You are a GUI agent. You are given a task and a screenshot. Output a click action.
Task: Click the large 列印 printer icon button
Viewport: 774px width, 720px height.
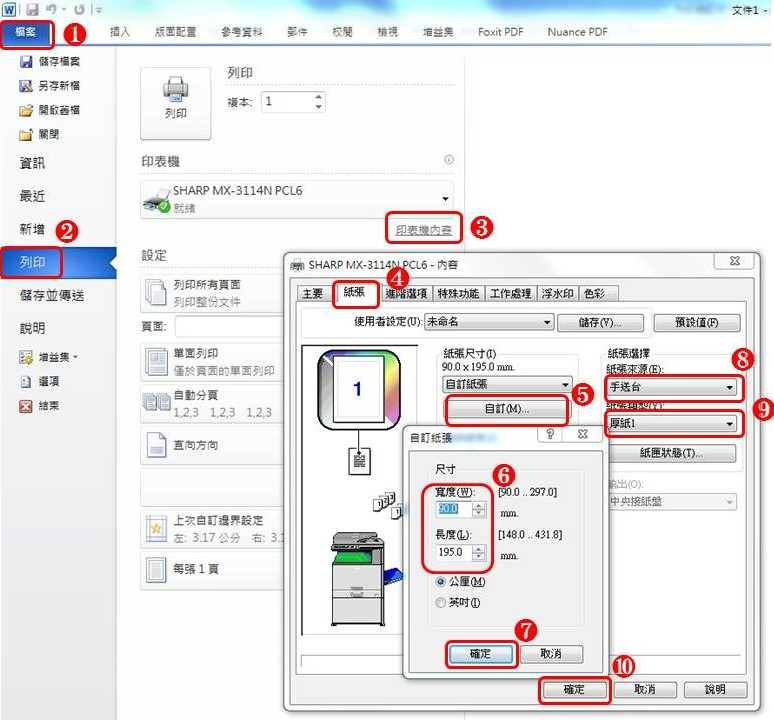(x=175, y=100)
